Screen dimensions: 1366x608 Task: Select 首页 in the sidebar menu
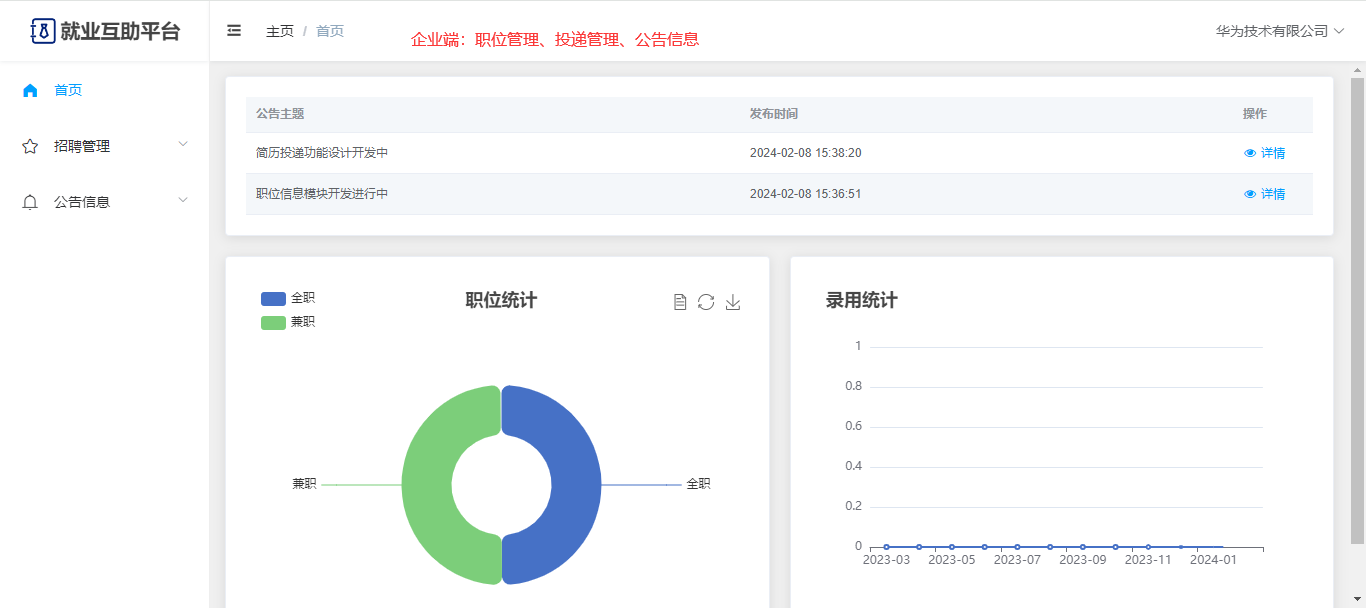68,90
